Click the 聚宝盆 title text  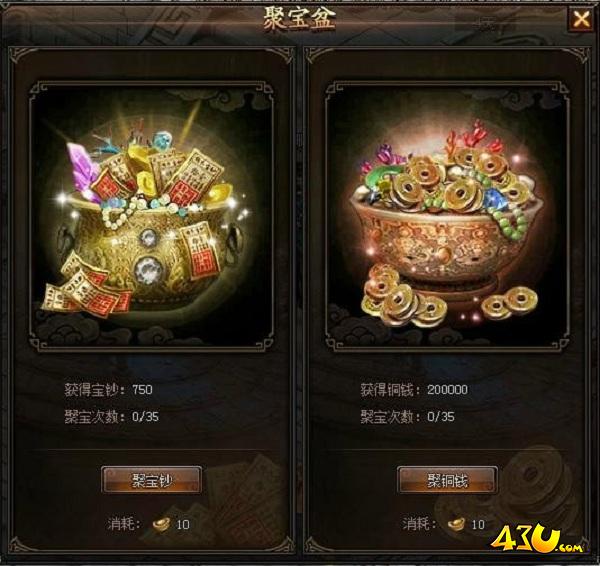coord(300,18)
